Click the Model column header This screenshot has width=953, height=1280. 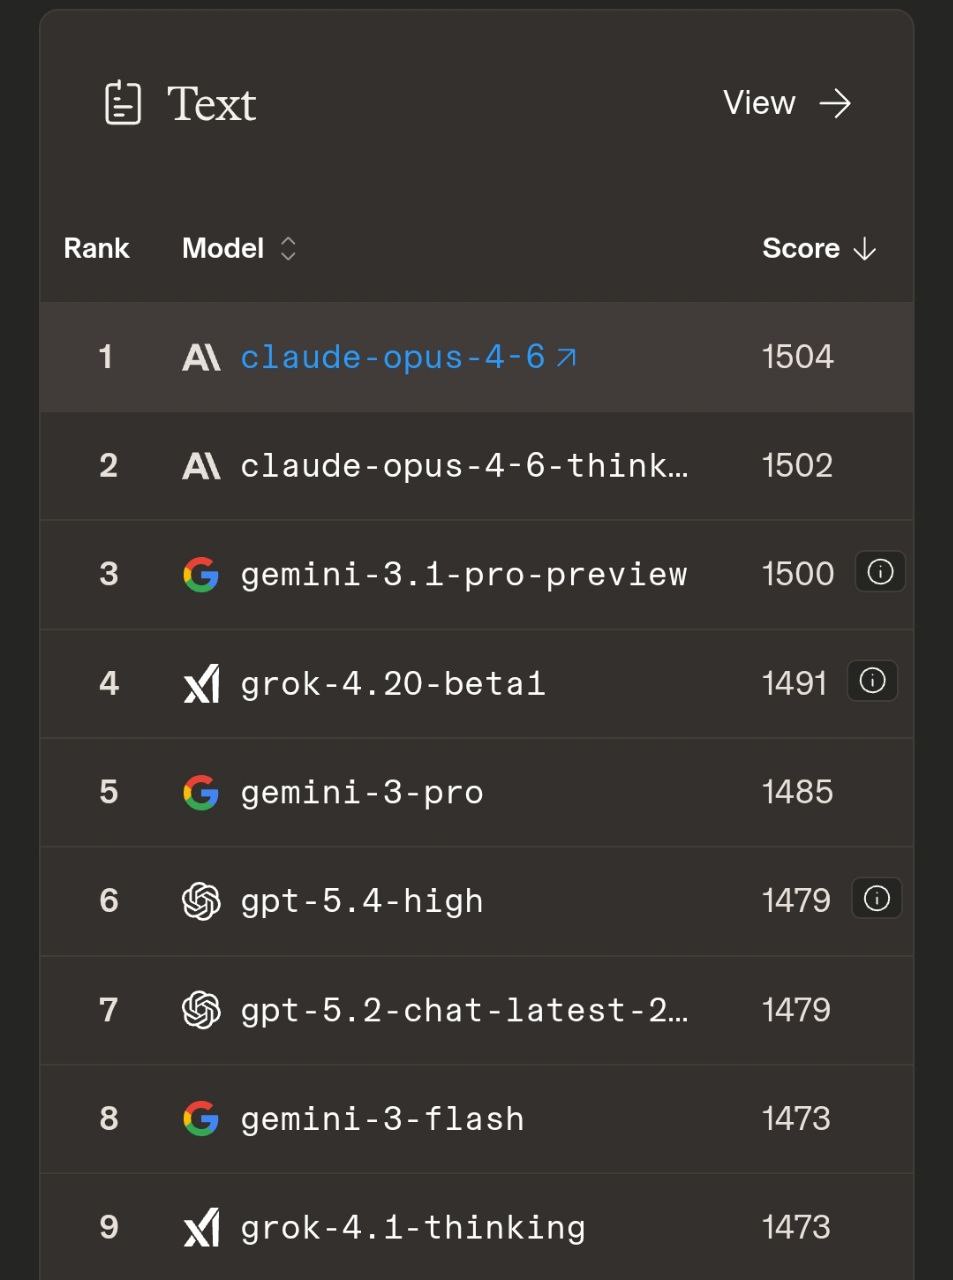[x=221, y=248]
